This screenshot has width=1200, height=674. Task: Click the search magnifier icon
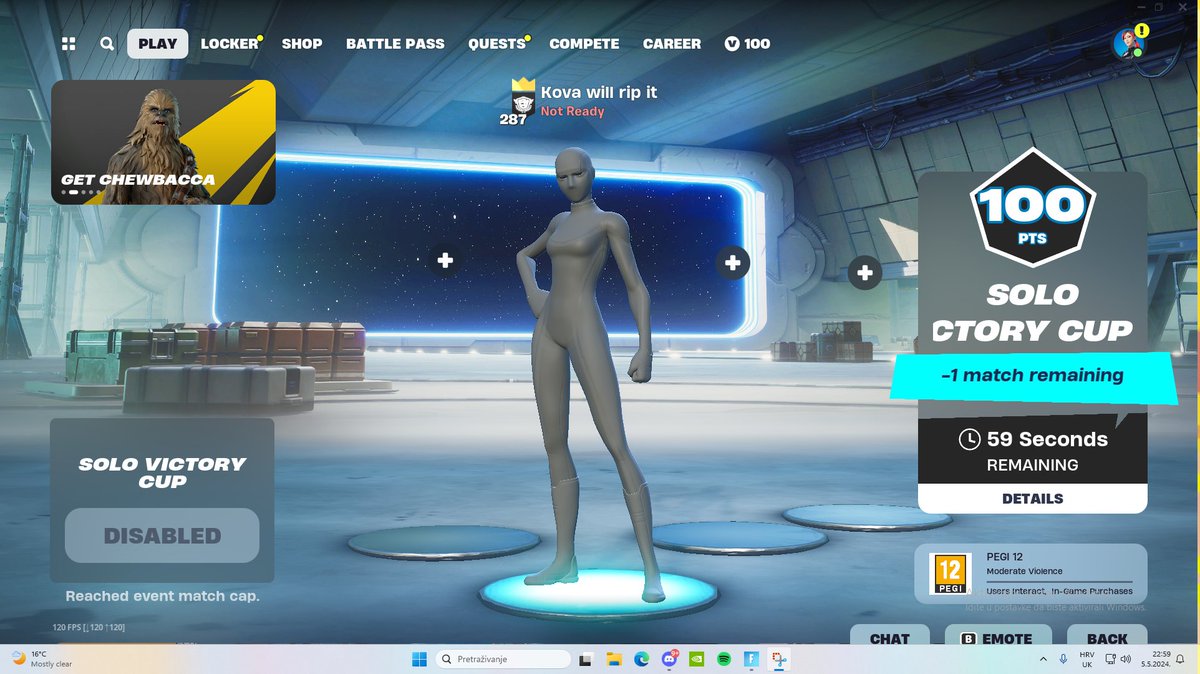(107, 44)
